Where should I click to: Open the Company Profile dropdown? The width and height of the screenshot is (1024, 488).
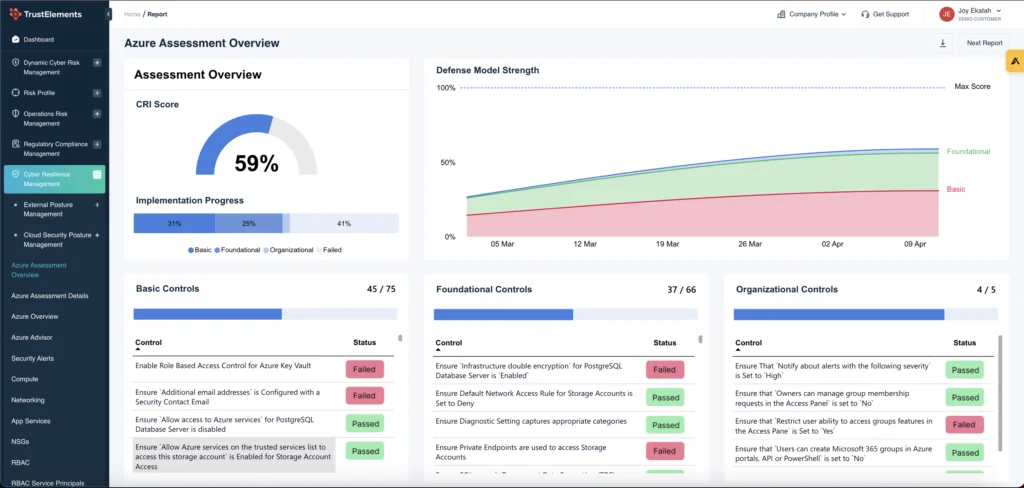(x=811, y=14)
